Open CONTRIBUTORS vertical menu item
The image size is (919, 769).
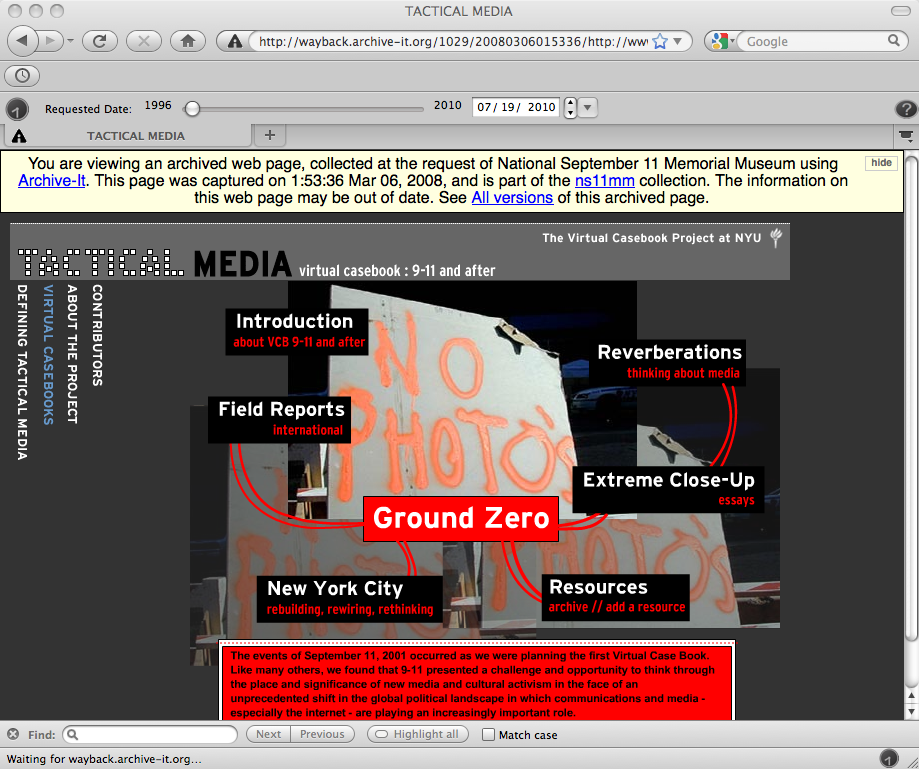[x=97, y=335]
